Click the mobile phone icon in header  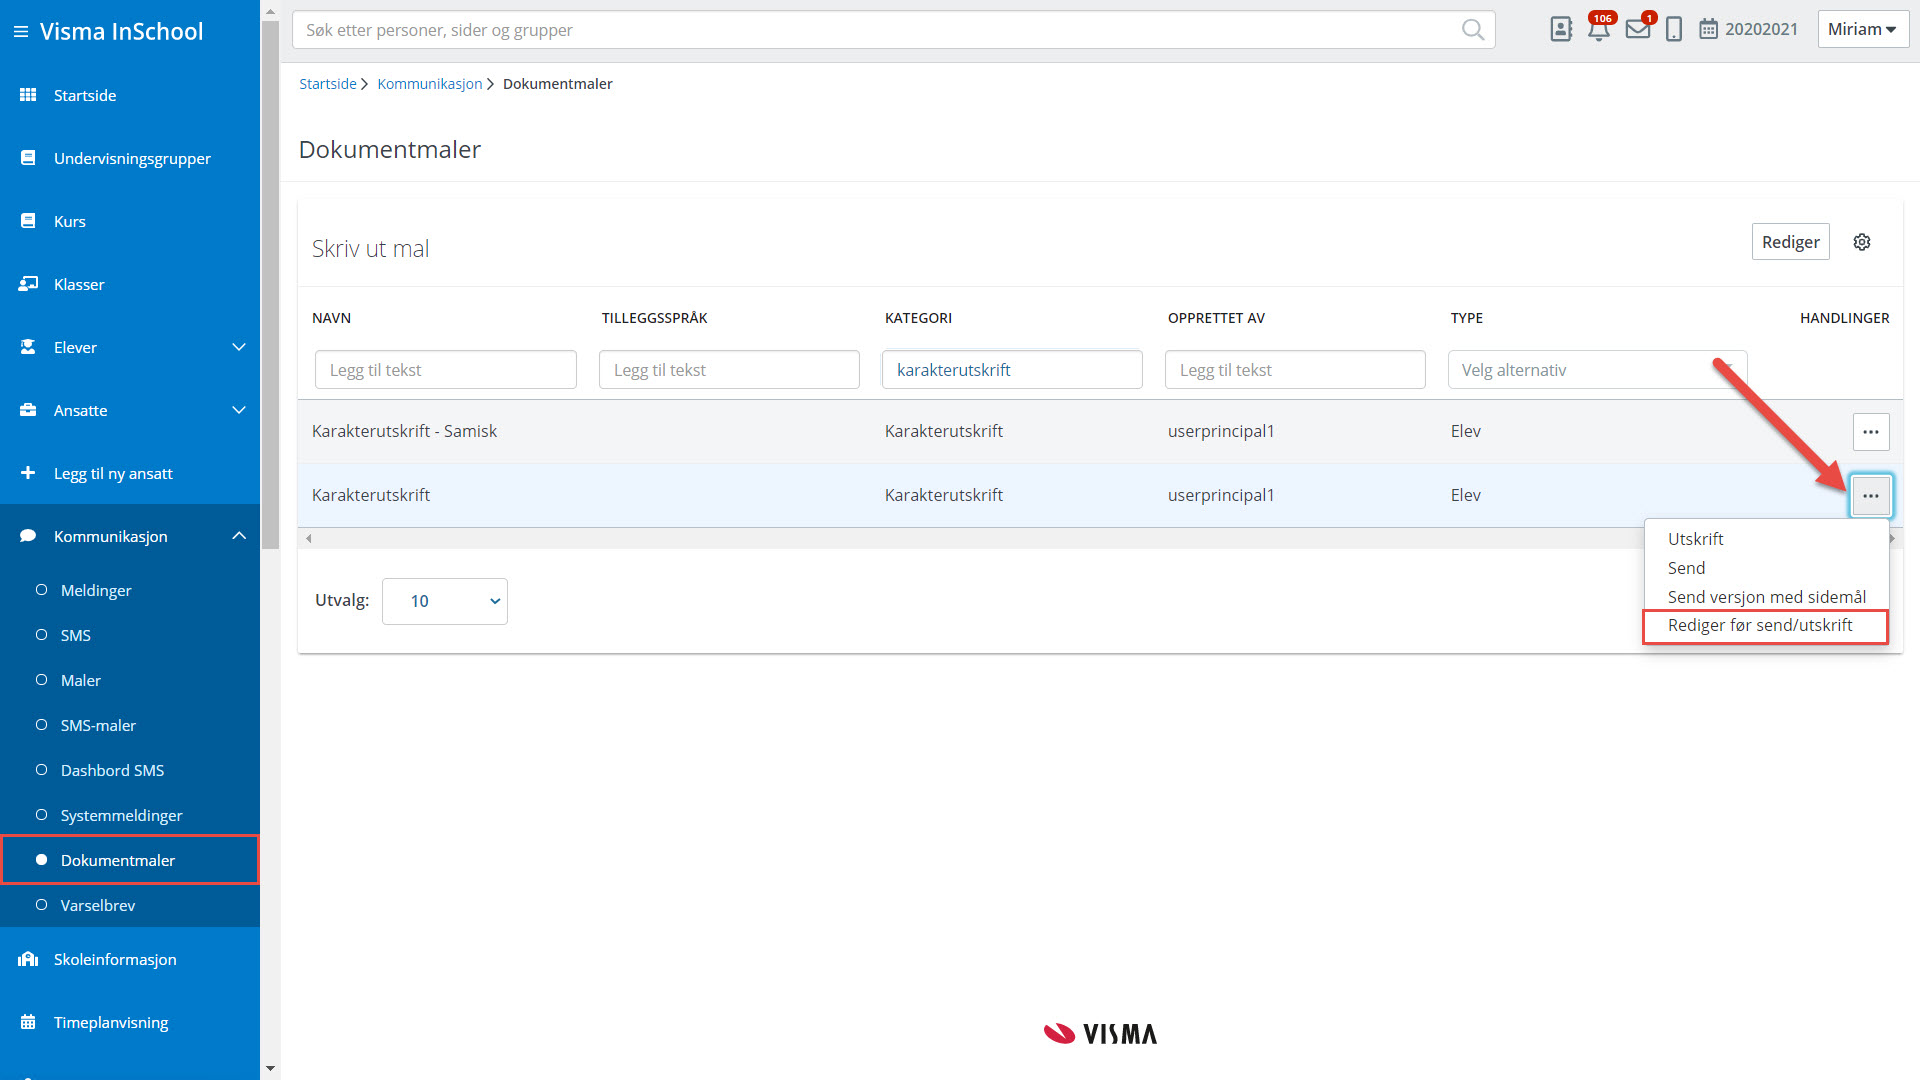pyautogui.click(x=1674, y=30)
